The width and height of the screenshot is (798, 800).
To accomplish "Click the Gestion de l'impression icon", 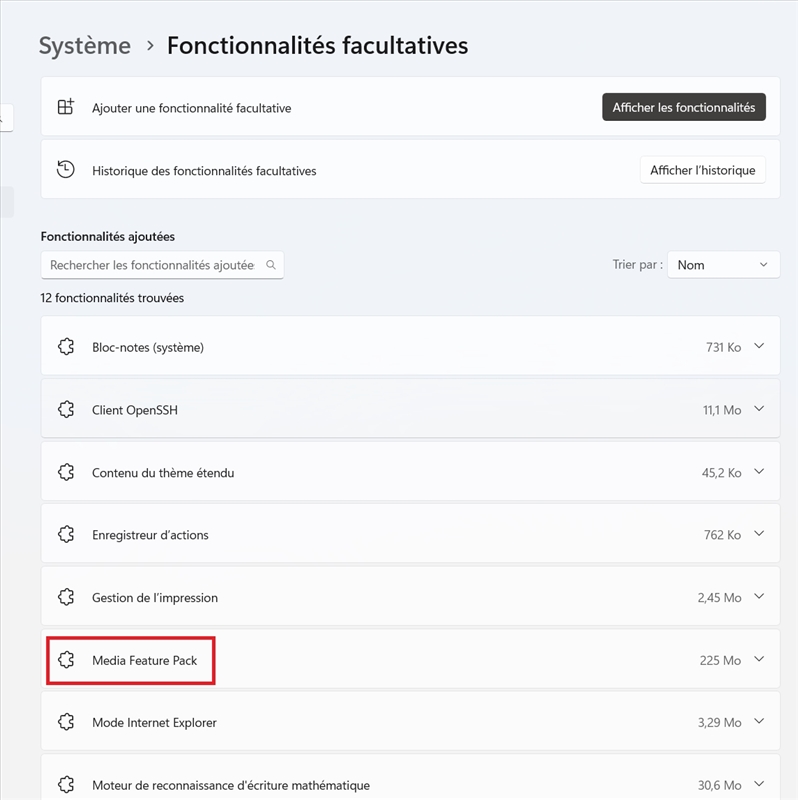I will 66,597.
